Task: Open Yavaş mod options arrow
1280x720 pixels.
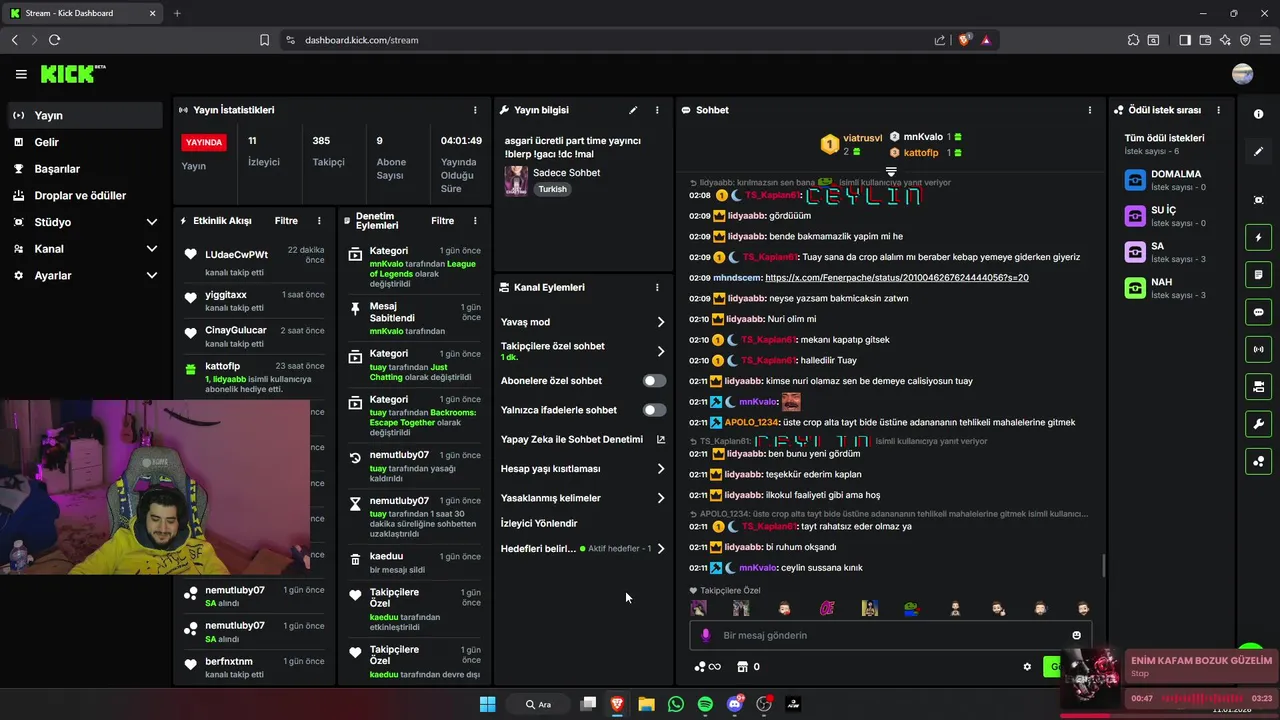Action: 661,322
